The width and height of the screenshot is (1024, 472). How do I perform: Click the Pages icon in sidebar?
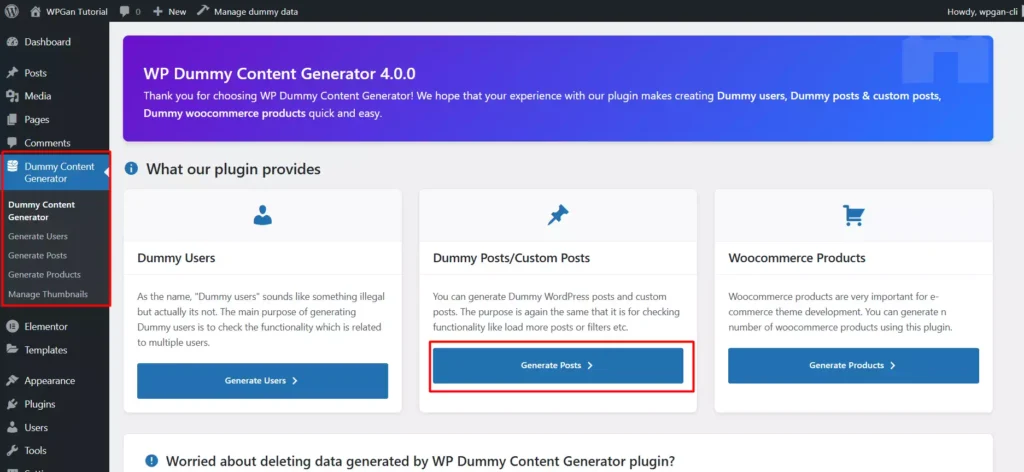click(x=12, y=119)
